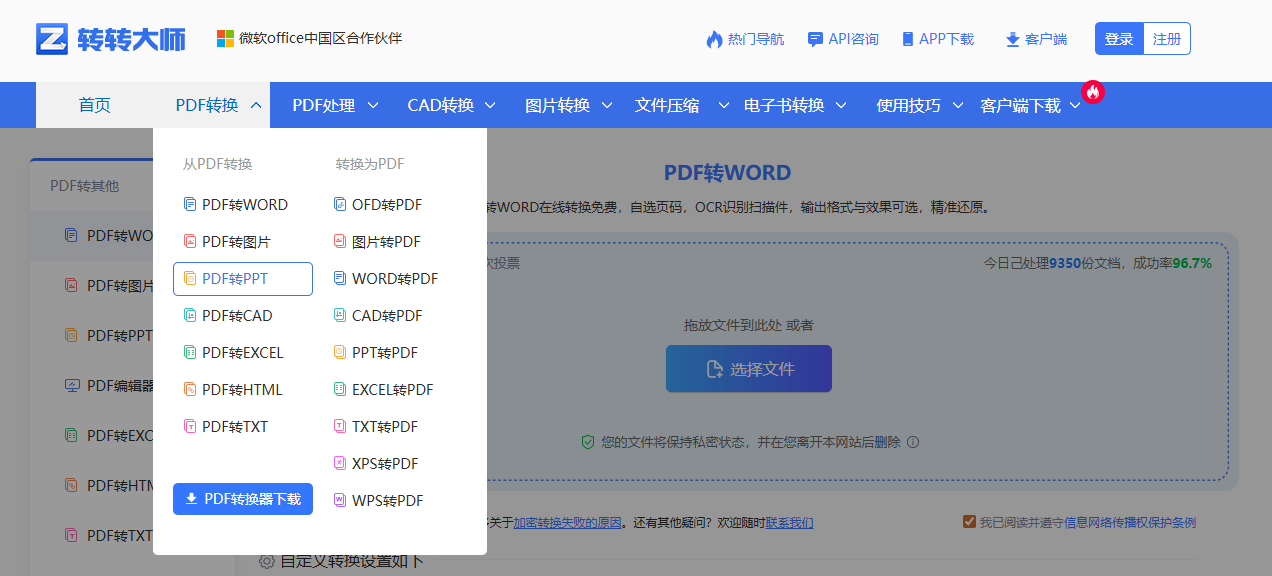Select the PDF转WORD text in the dropdown
The height and width of the screenshot is (576, 1272).
pos(245,204)
